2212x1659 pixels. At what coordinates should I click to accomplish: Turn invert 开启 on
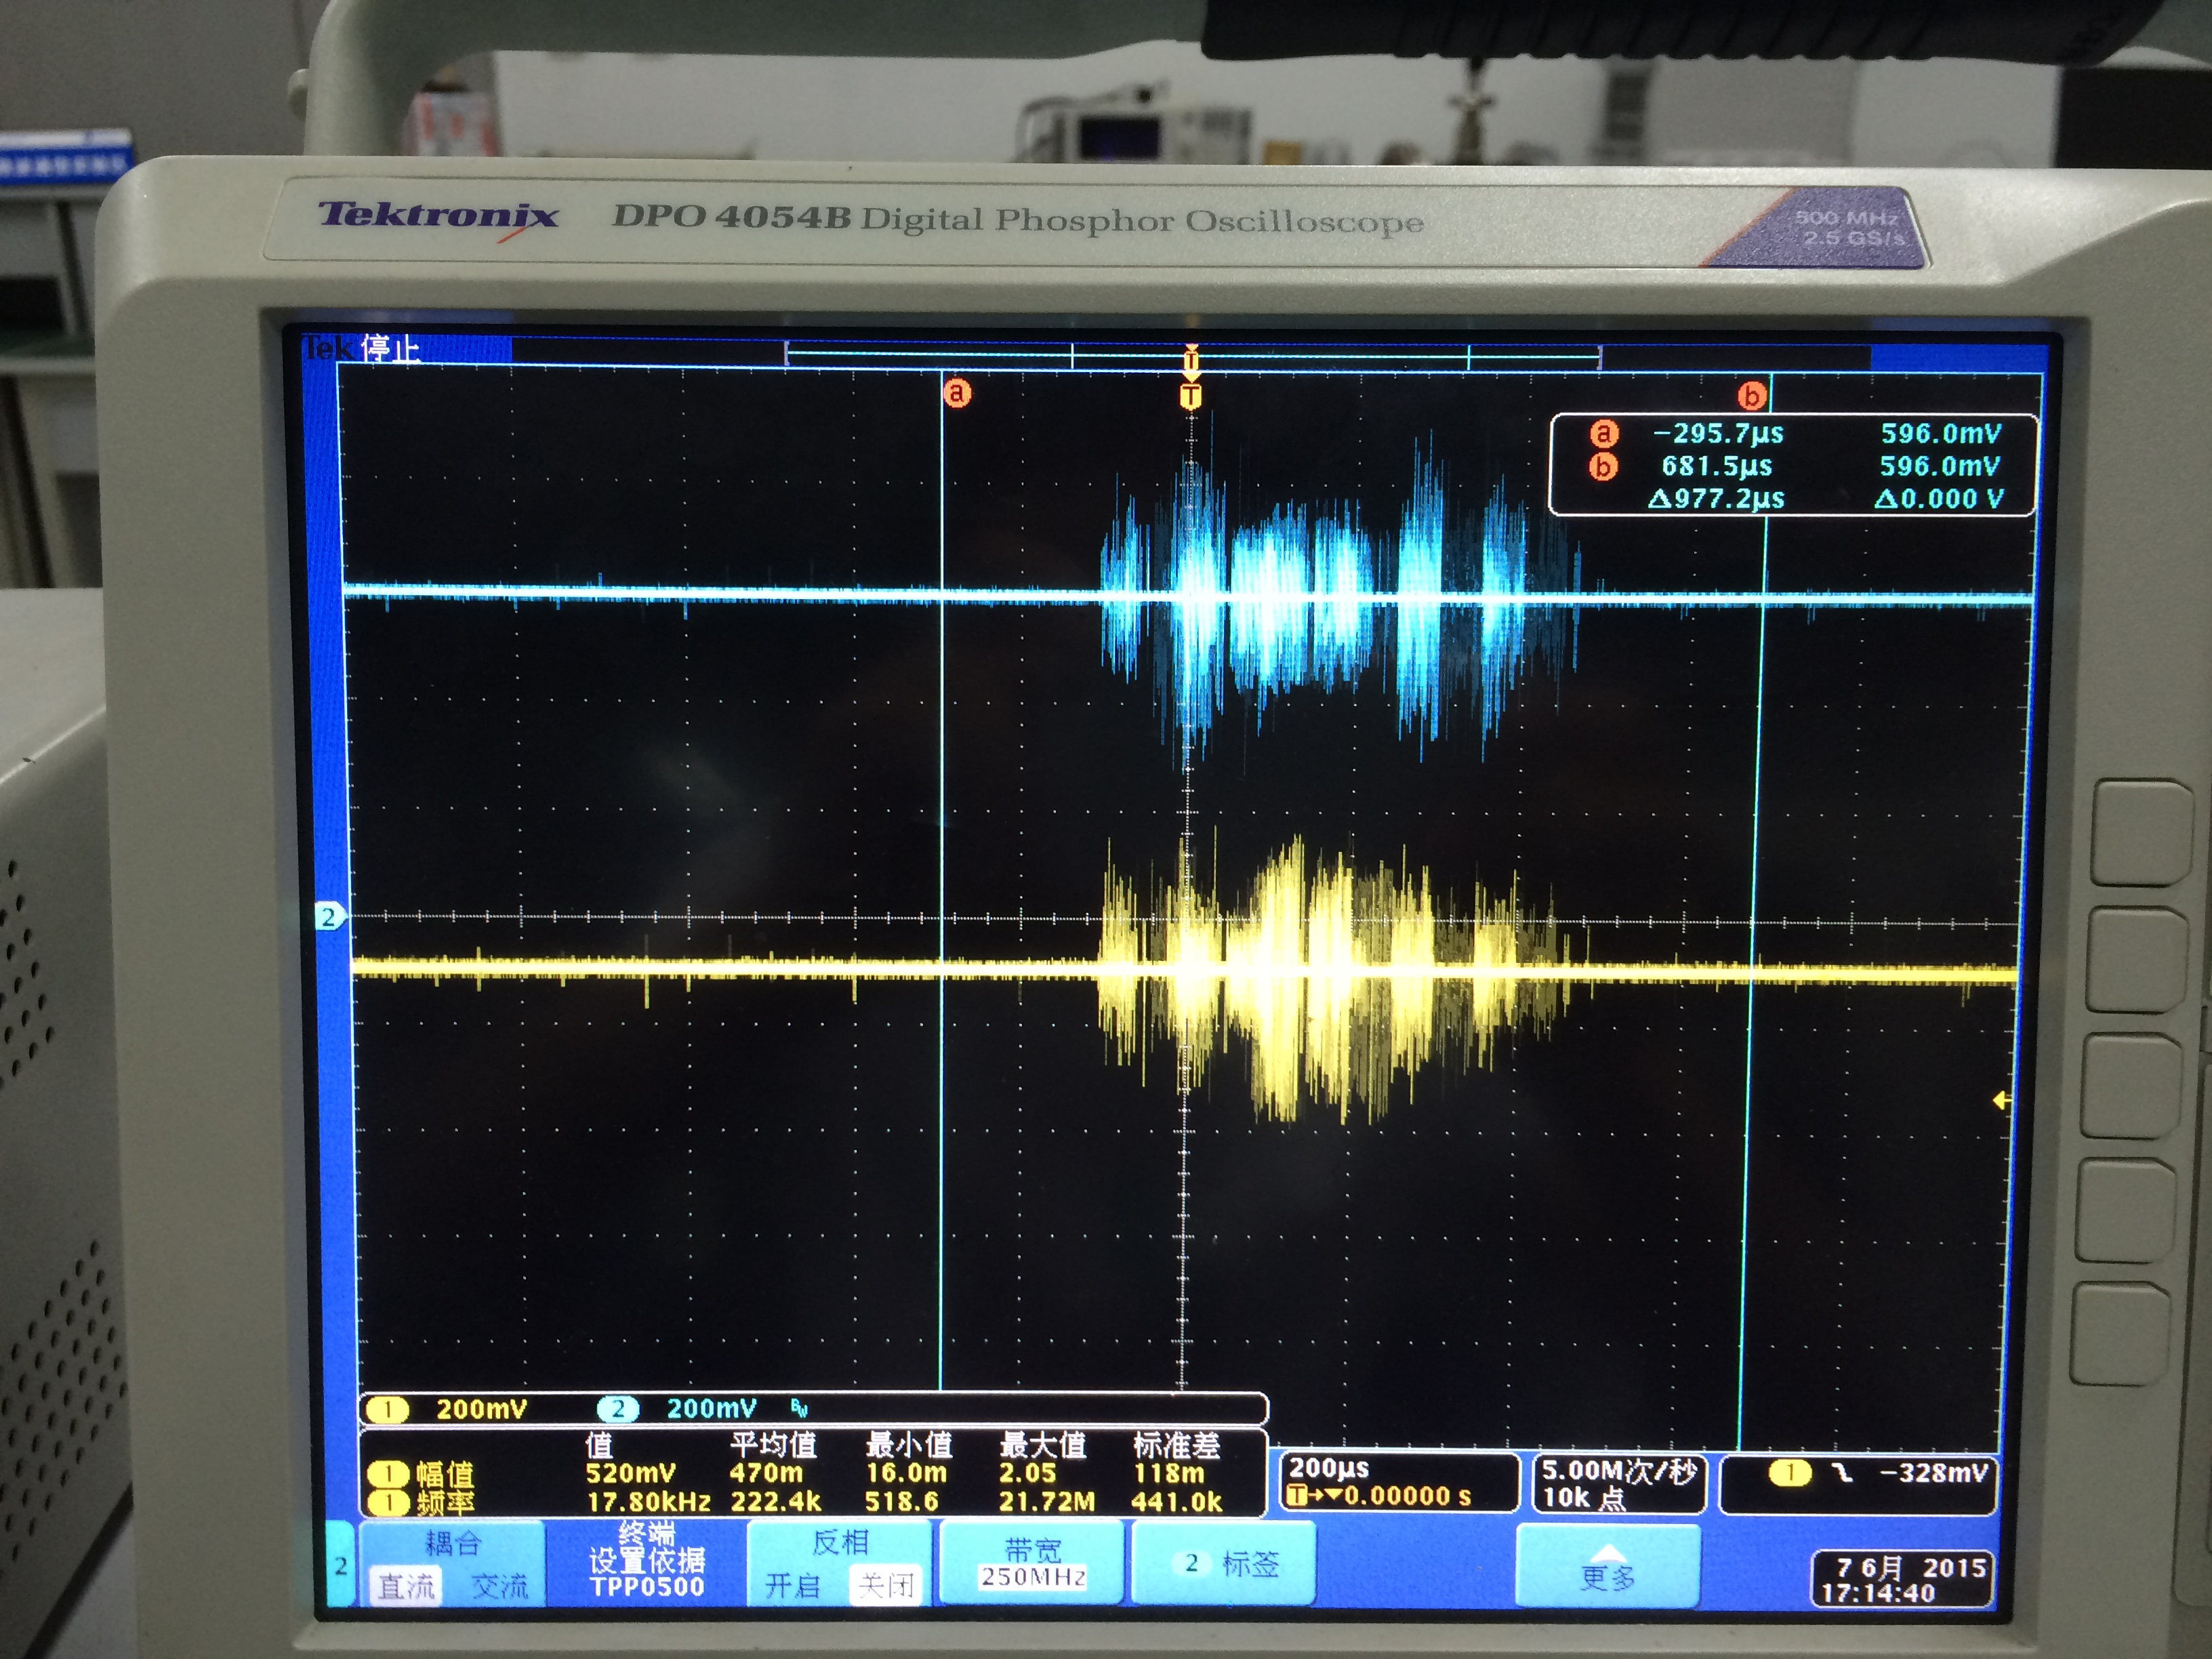tap(792, 1586)
